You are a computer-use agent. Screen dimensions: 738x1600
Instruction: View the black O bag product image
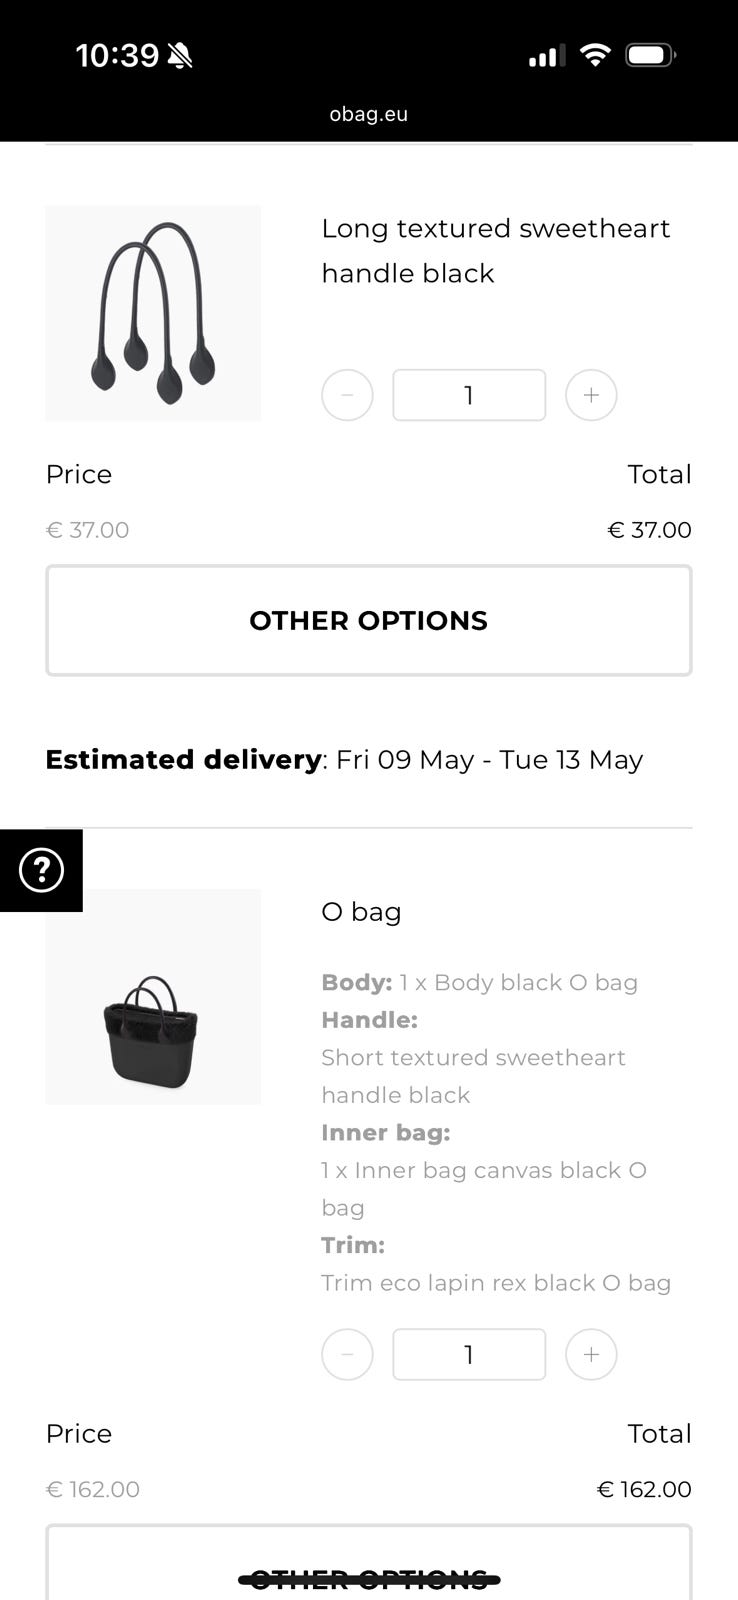coord(153,996)
